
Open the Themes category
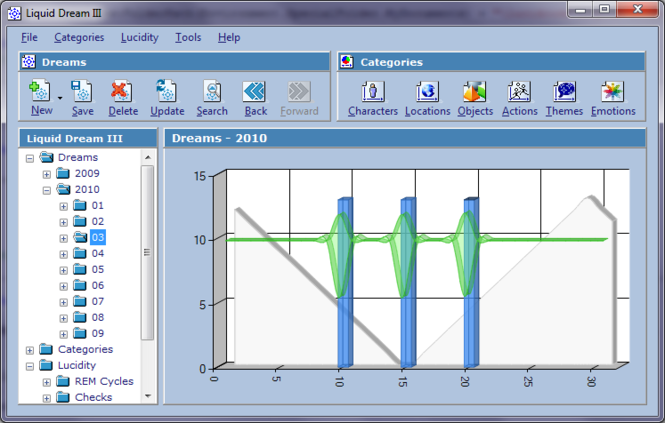pos(564,93)
